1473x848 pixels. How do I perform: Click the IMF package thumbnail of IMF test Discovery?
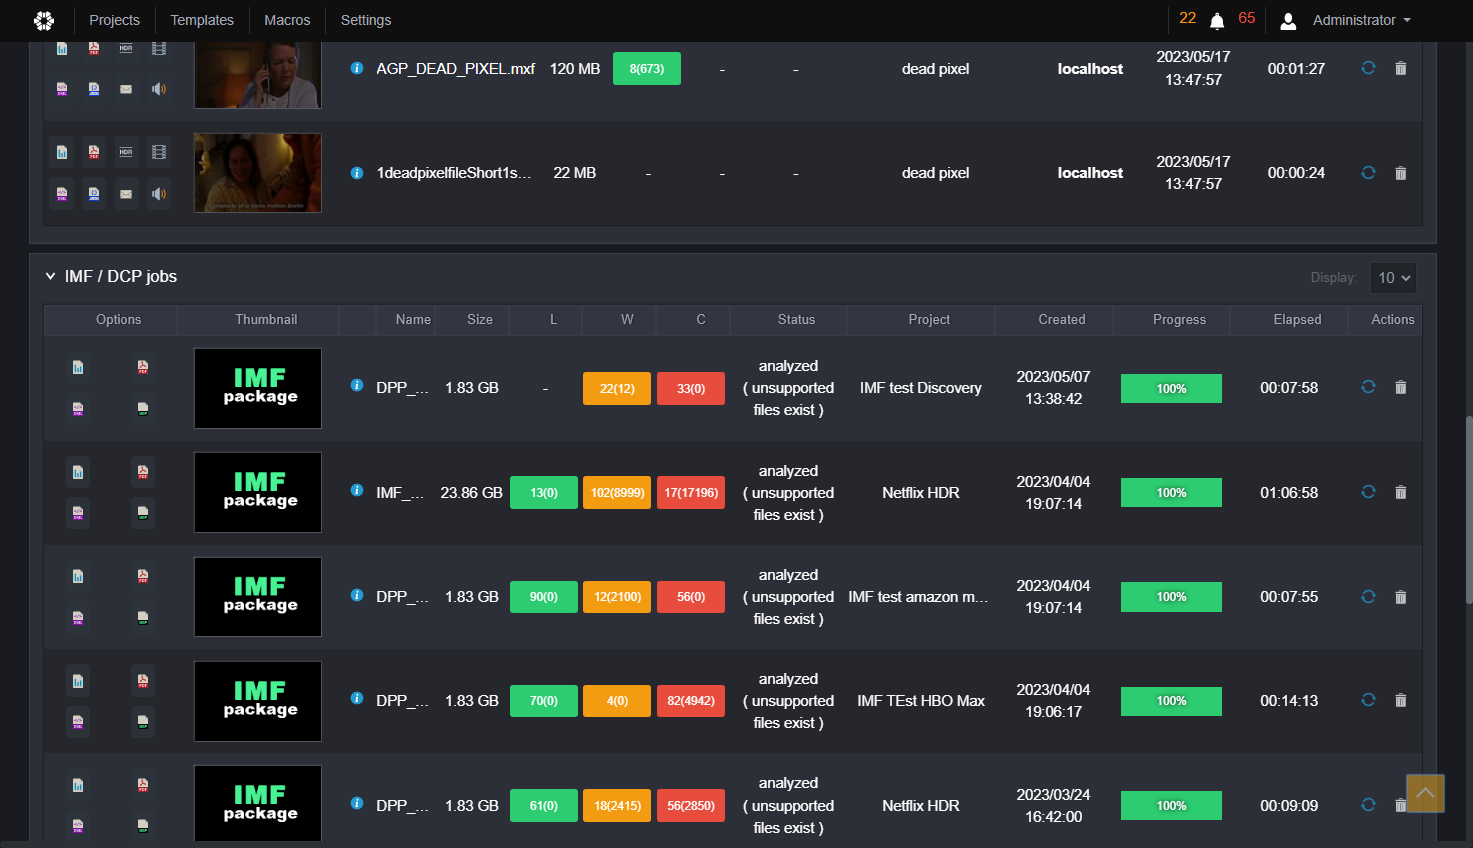(258, 388)
